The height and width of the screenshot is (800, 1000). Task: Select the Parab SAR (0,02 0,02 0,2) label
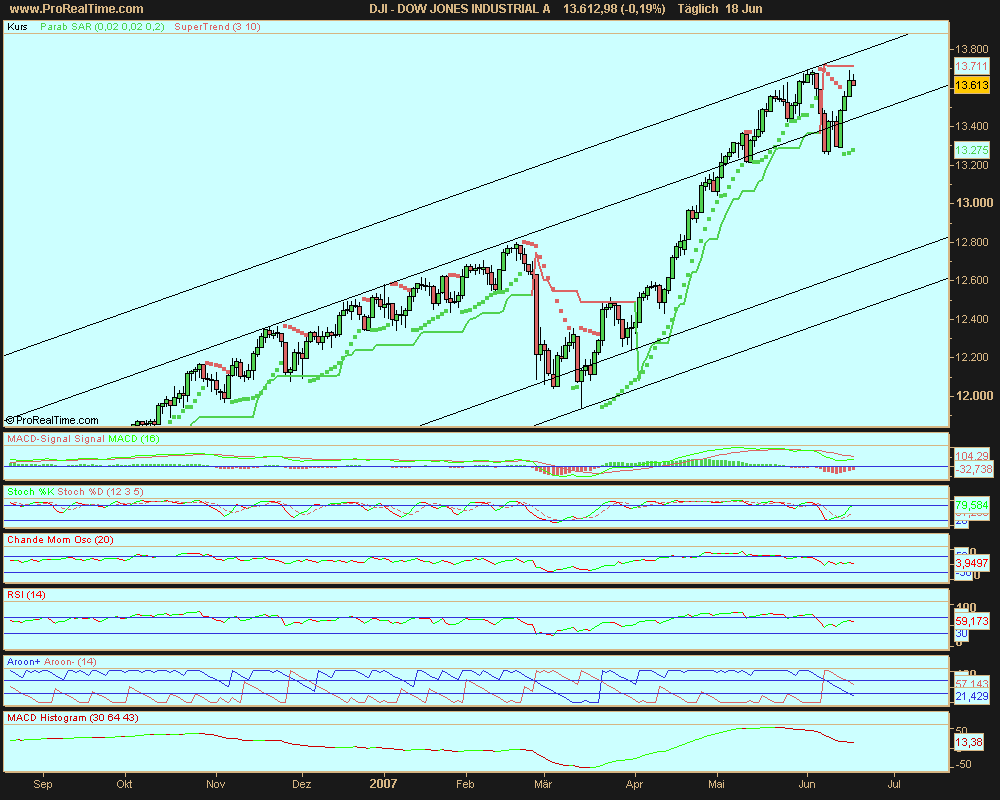pyautogui.click(x=102, y=27)
